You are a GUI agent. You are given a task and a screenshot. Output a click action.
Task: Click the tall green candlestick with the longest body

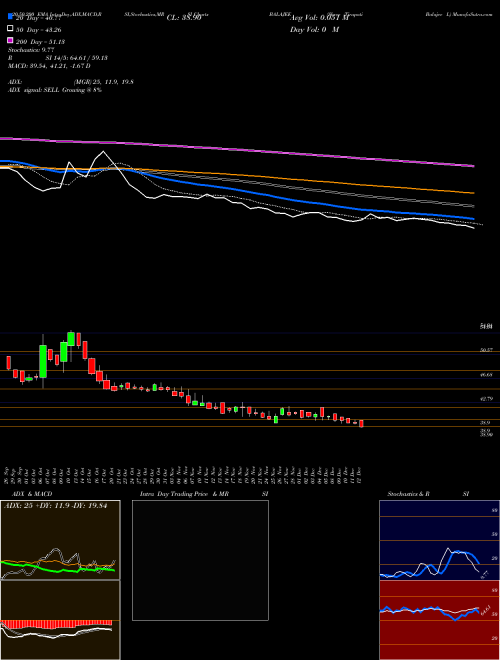43,361
